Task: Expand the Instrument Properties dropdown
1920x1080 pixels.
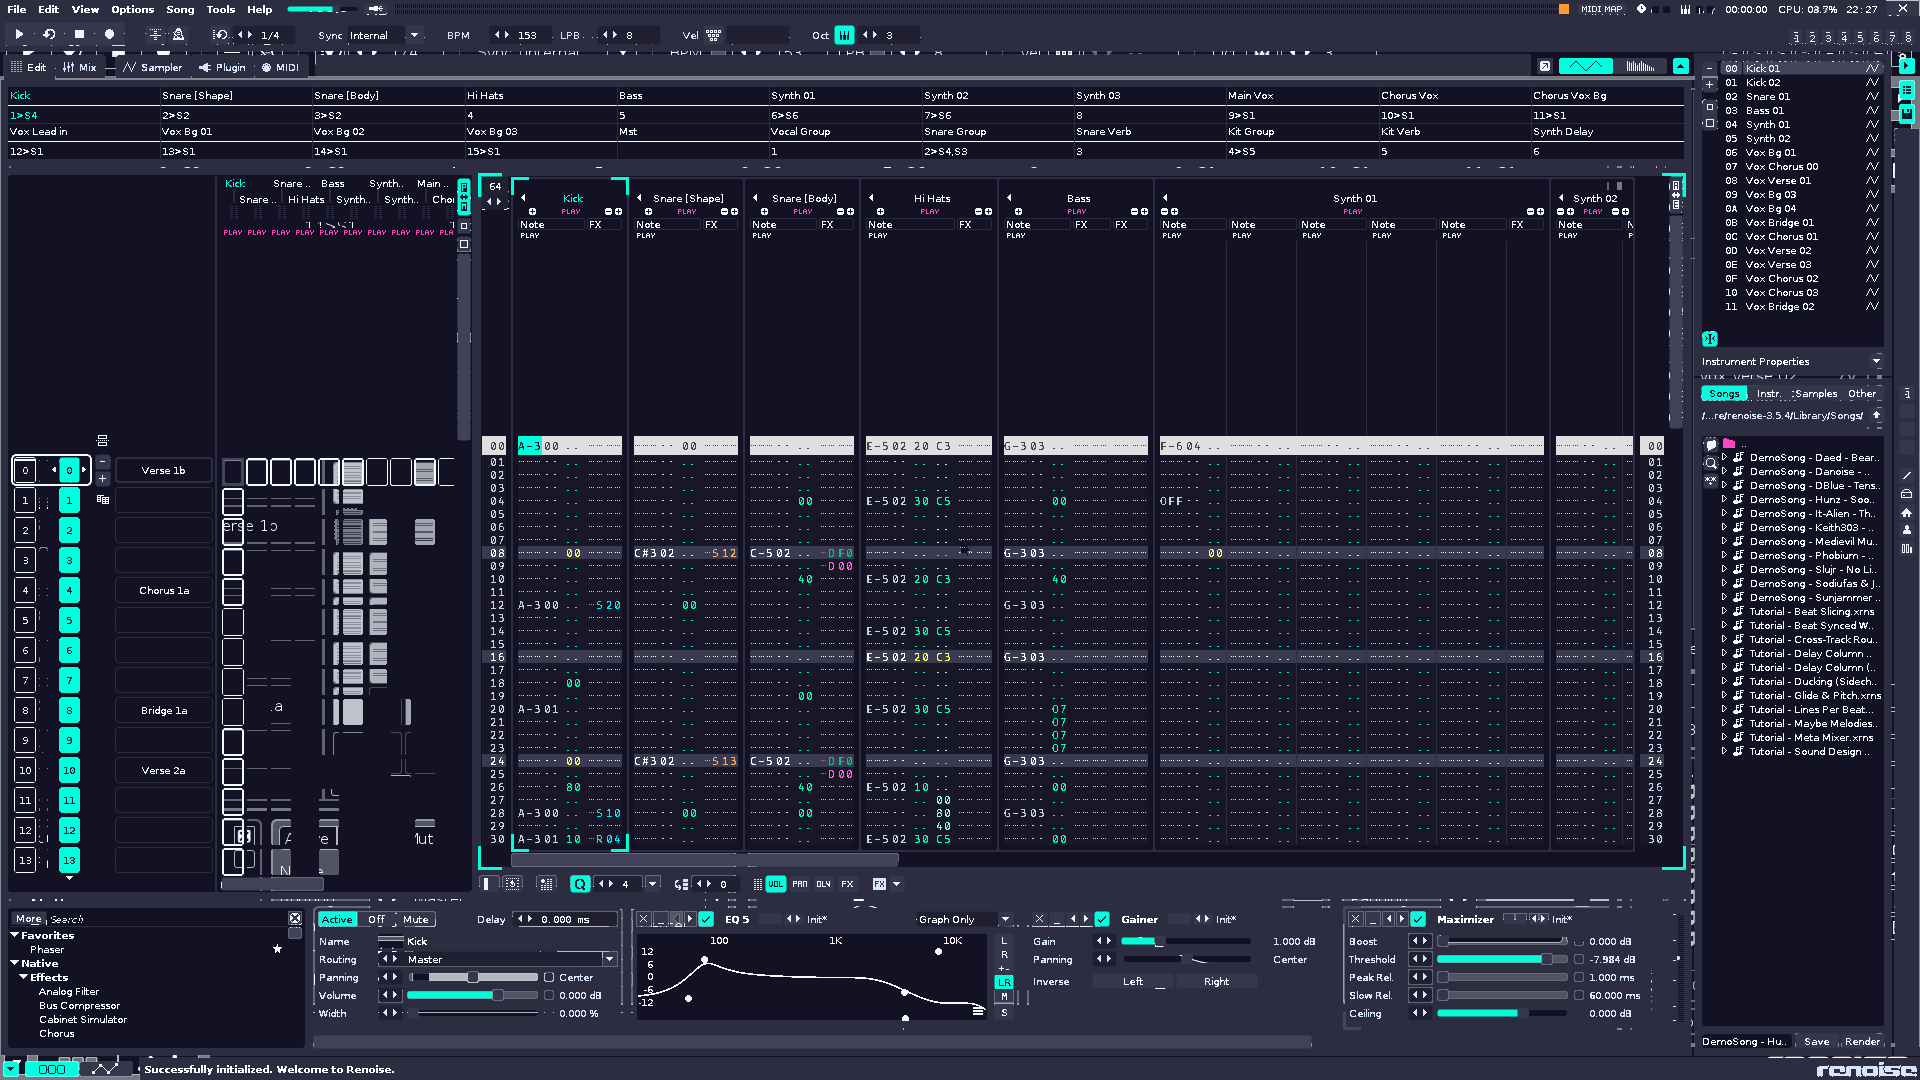Action: 1876,361
